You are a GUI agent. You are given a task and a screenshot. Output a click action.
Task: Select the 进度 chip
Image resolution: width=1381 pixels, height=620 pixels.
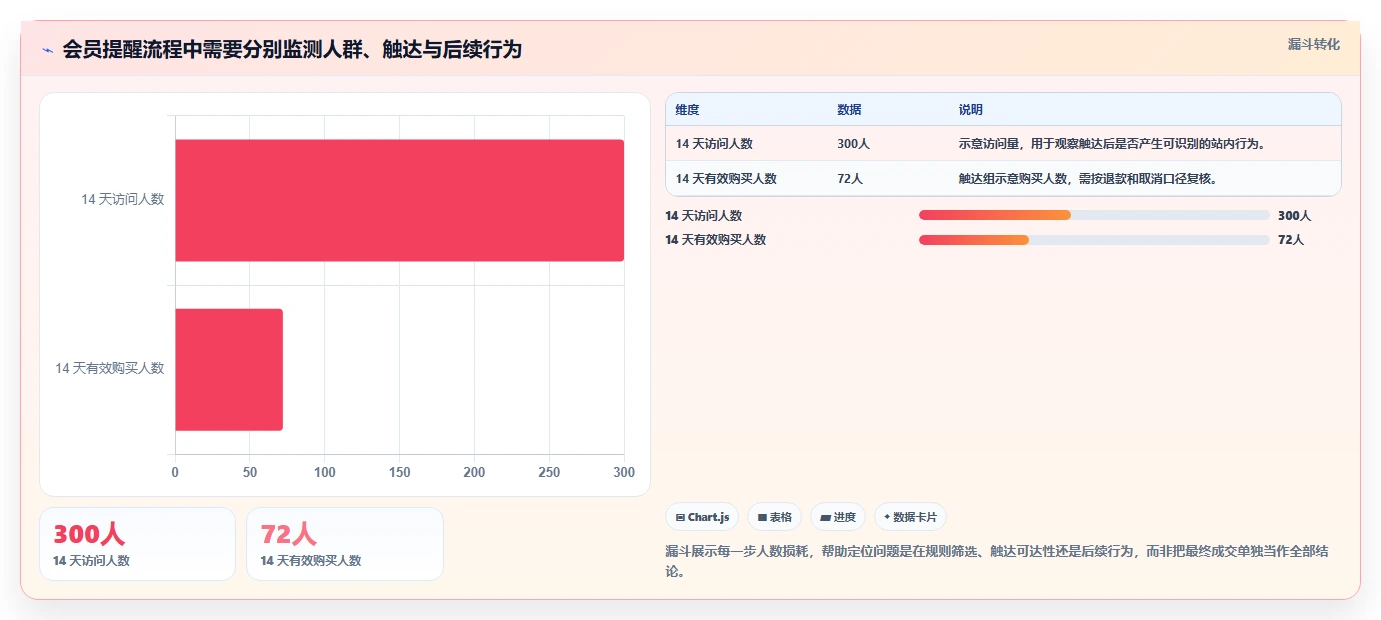pos(837,517)
